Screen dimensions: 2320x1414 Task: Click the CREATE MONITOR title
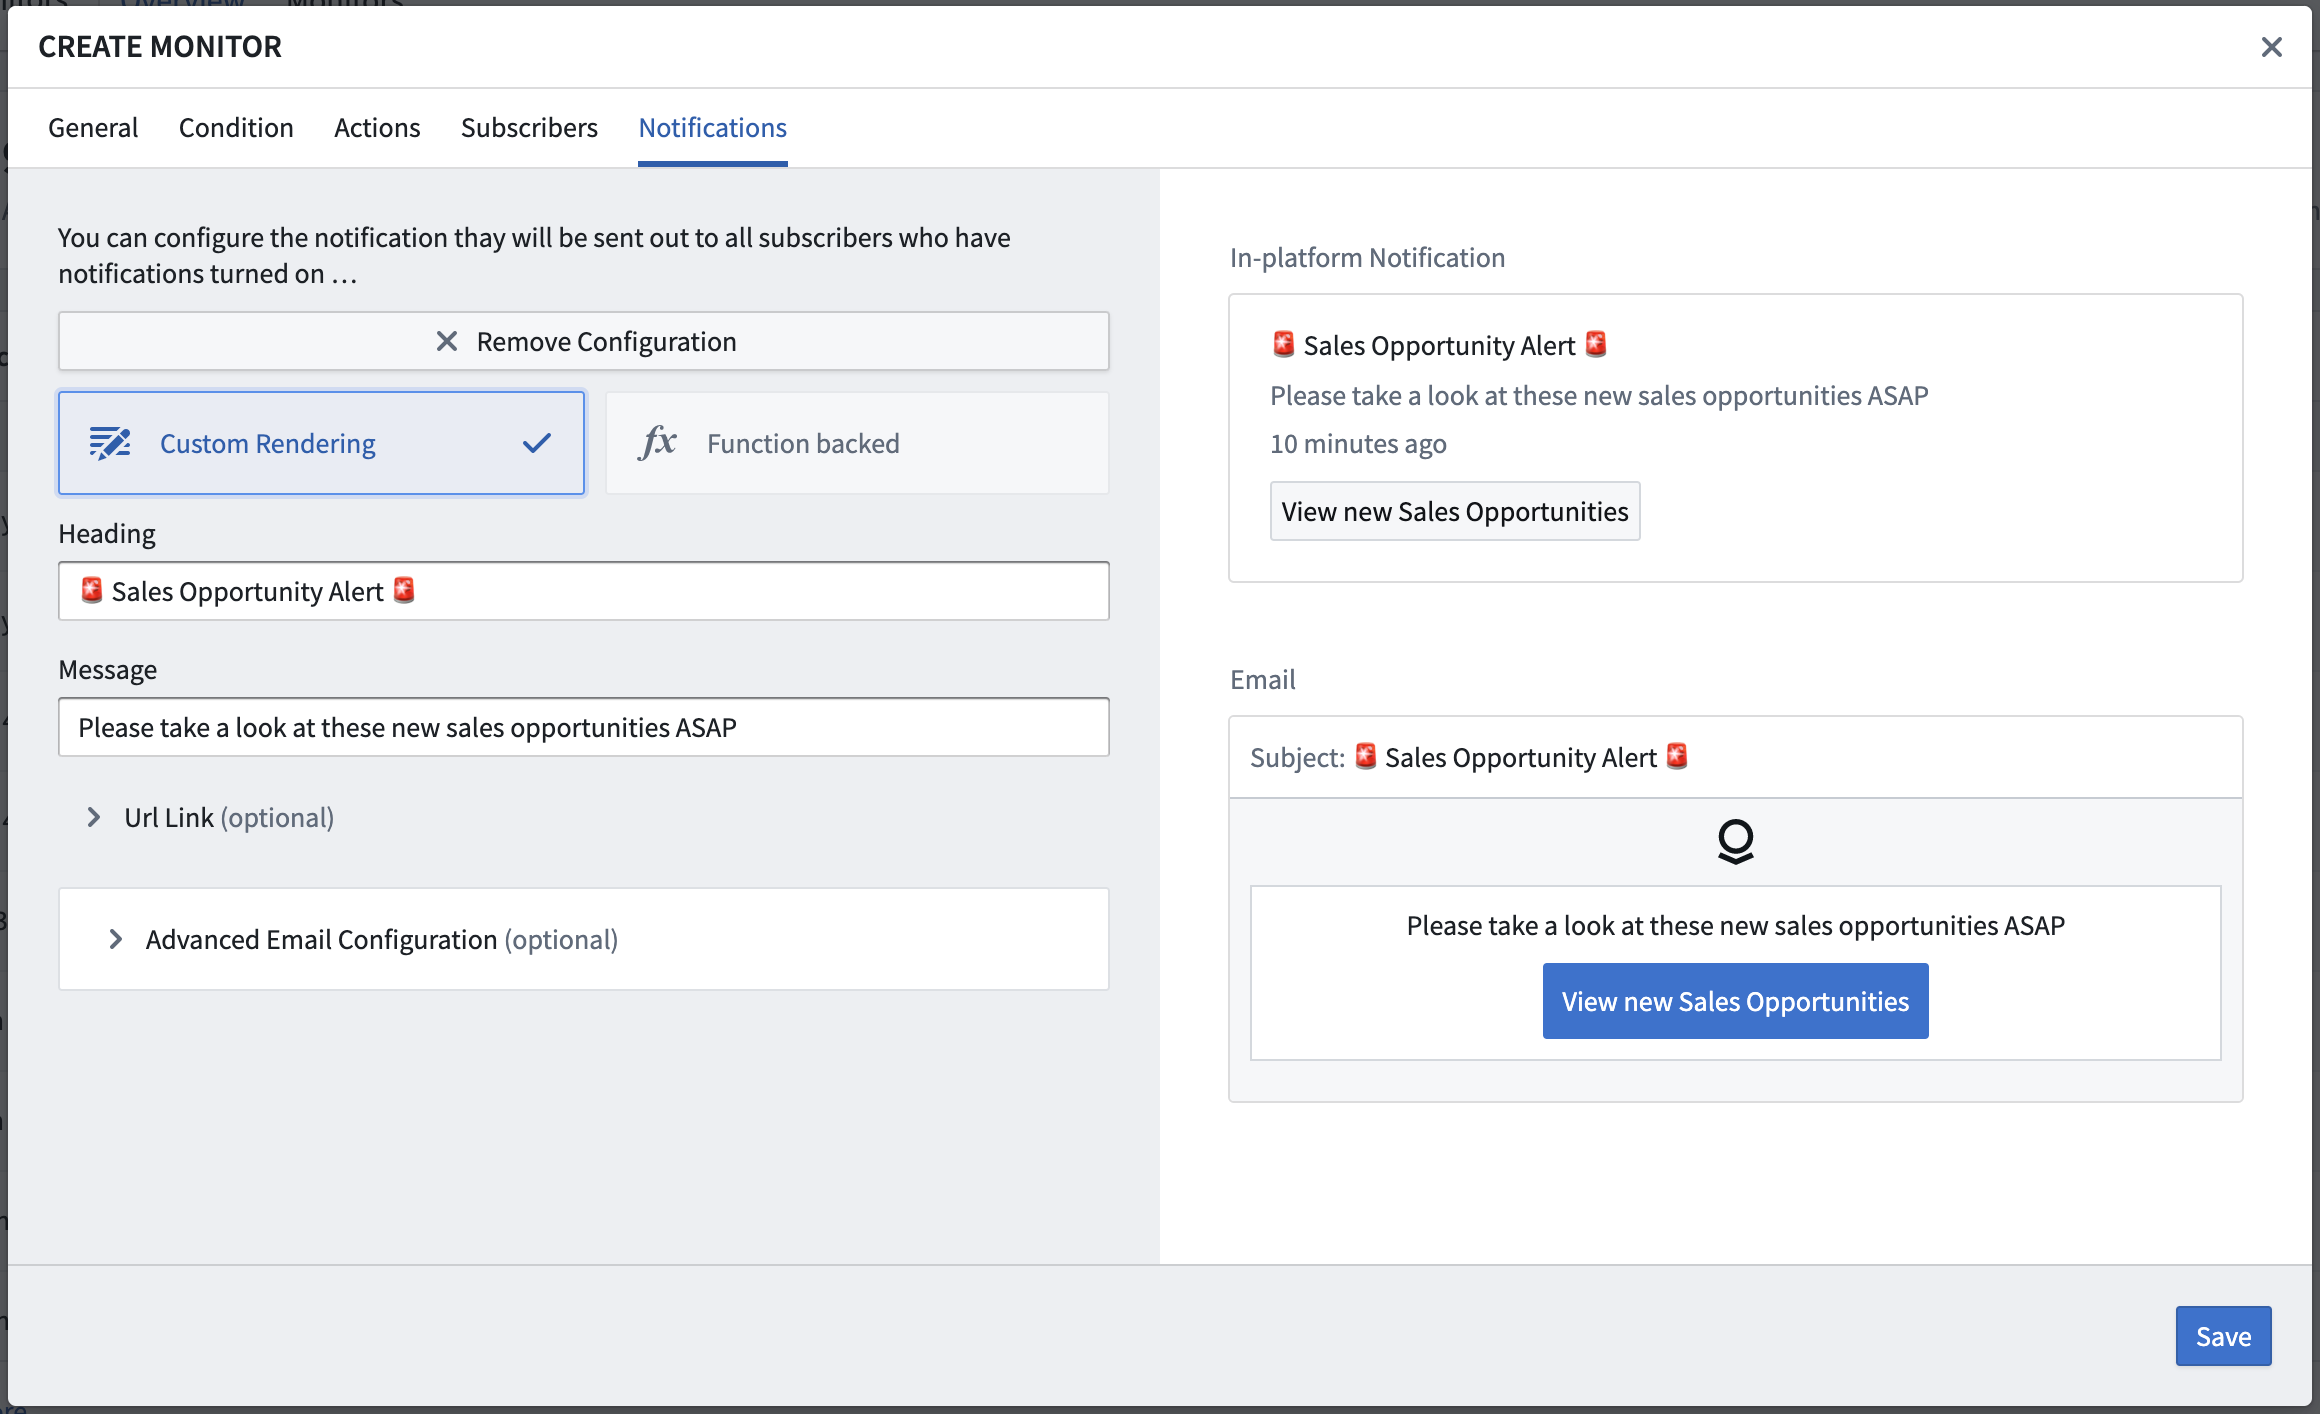[x=160, y=46]
